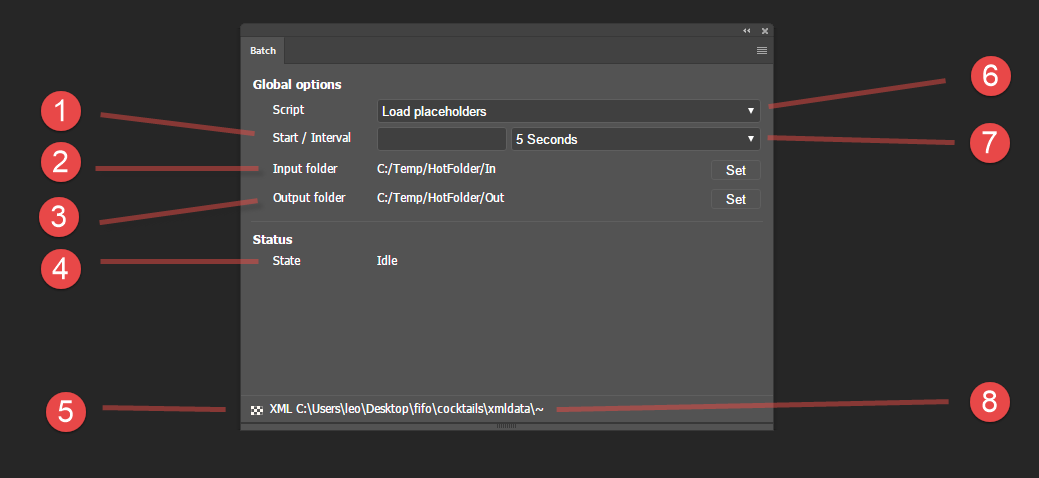Open the panel flyout menu icon
Viewport: 1039px width, 478px height.
(761, 50)
